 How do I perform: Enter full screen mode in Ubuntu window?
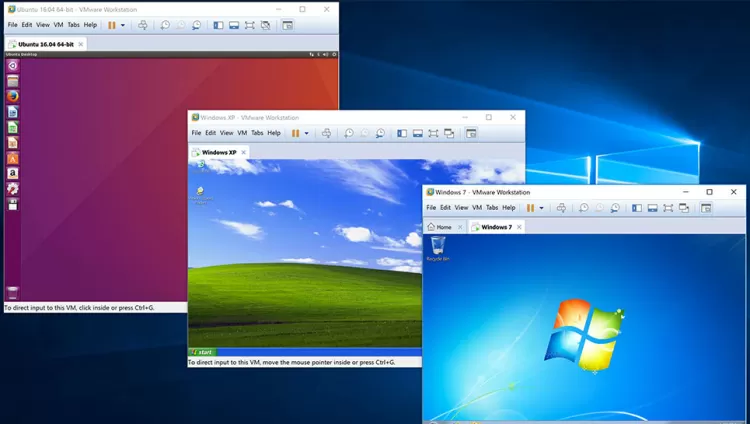[x=250, y=25]
